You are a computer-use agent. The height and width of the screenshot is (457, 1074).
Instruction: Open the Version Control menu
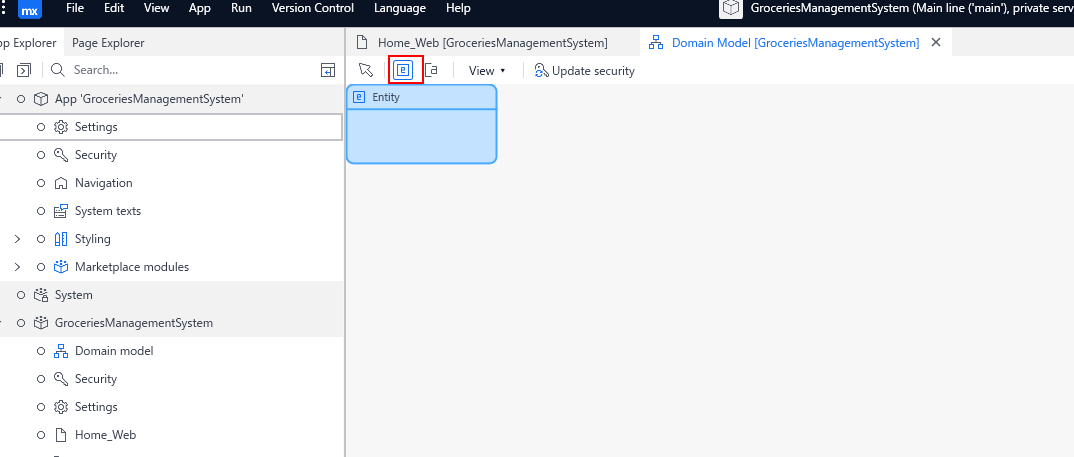pos(313,8)
